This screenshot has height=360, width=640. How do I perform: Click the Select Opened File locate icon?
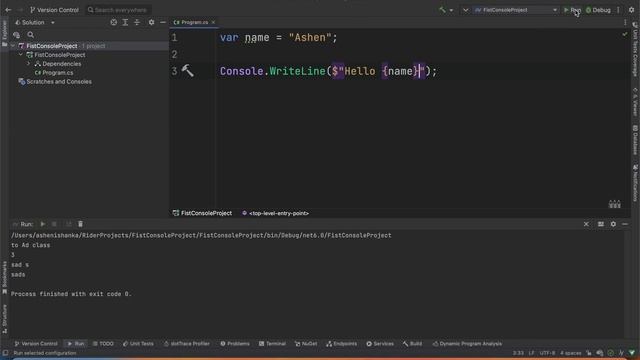click(113, 22)
